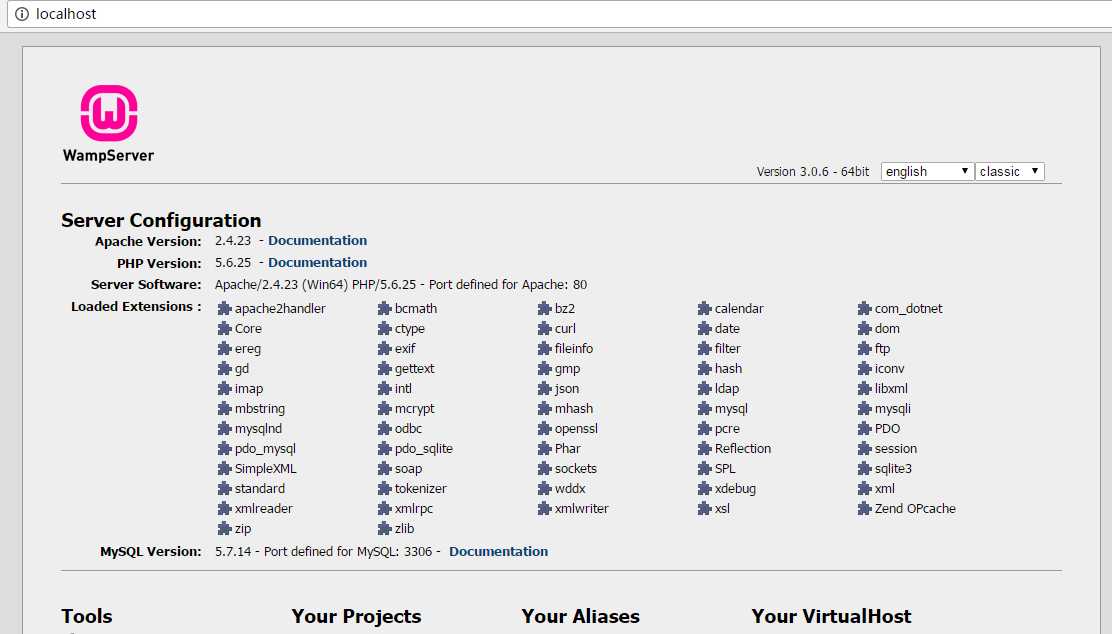Click the standard extension name

tap(260, 489)
